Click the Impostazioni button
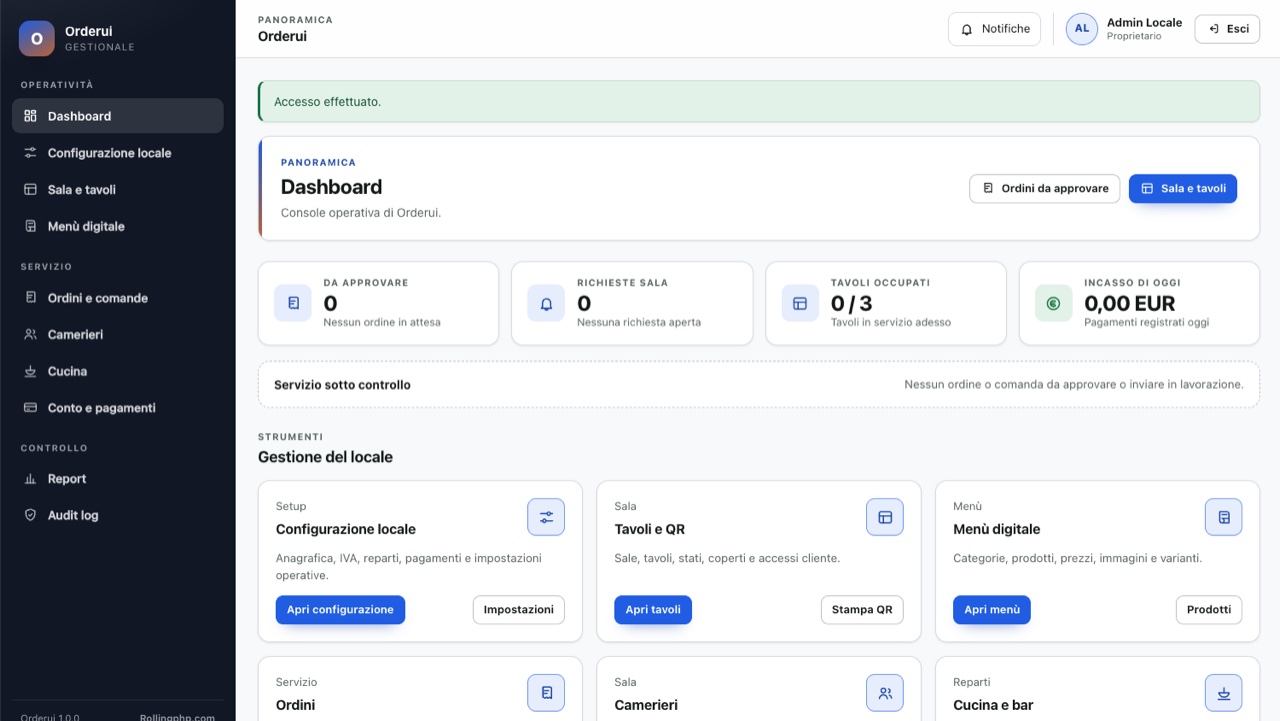1280x721 pixels. [519, 610]
